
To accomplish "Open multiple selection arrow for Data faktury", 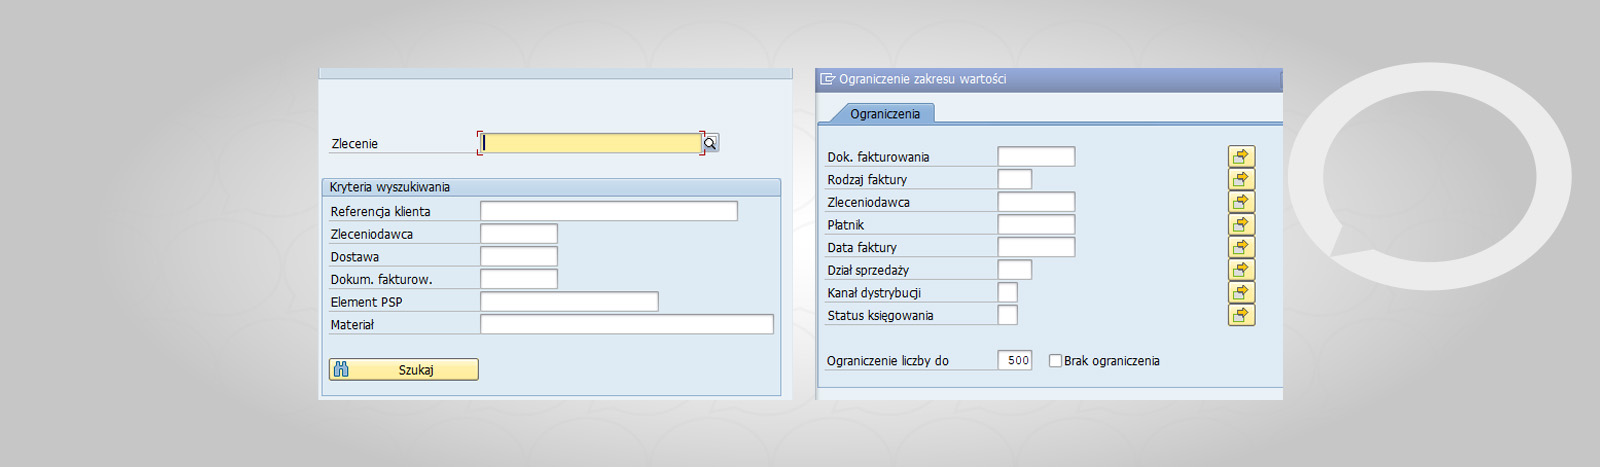I will pyautogui.click(x=1241, y=247).
